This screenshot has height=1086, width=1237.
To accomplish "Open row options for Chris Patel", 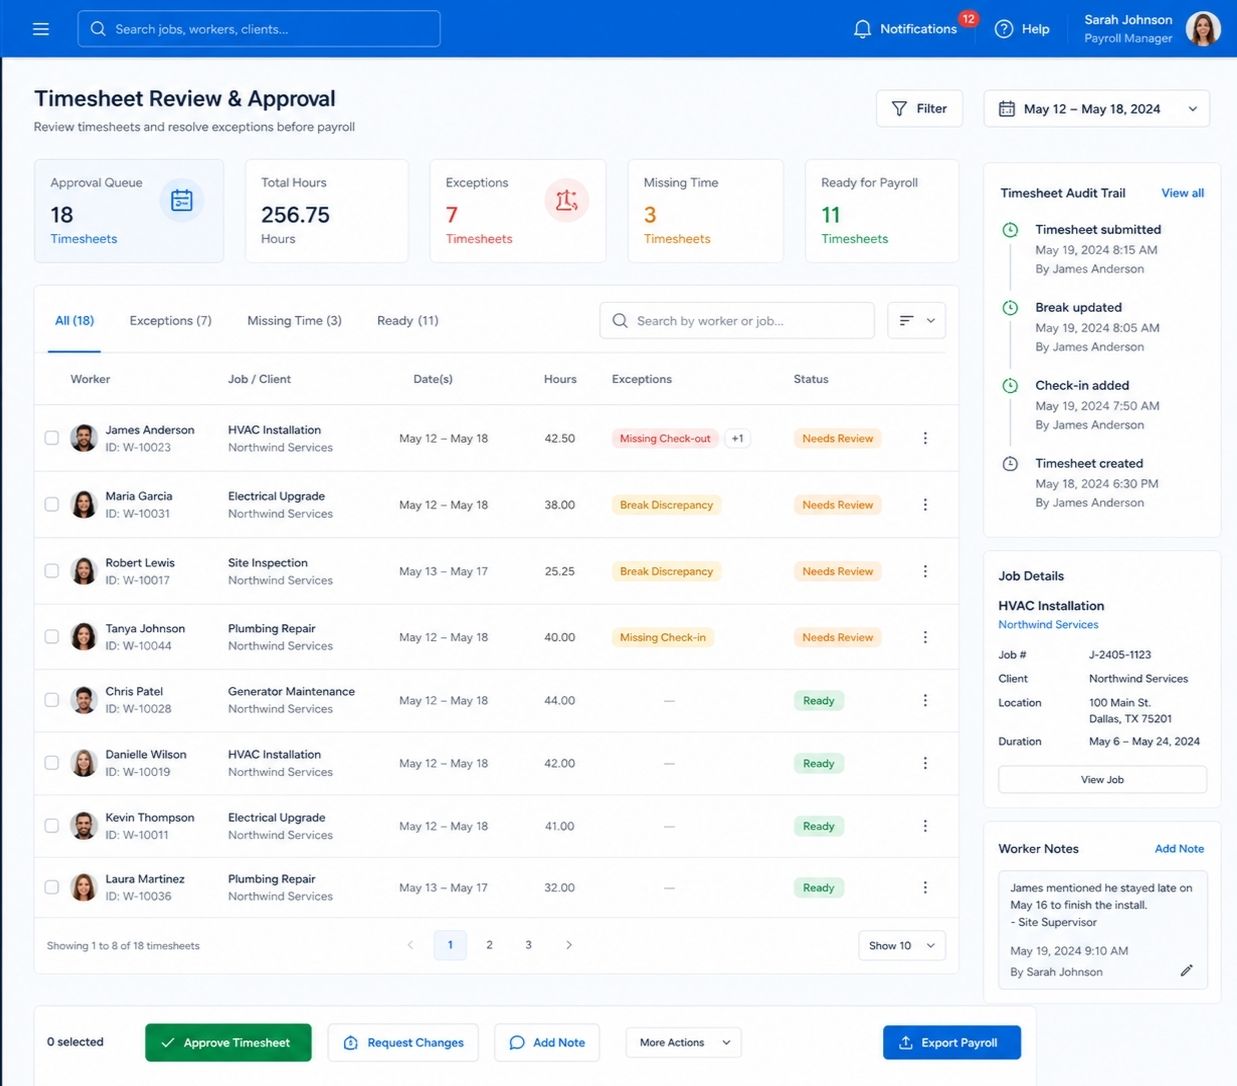I will (x=925, y=700).
